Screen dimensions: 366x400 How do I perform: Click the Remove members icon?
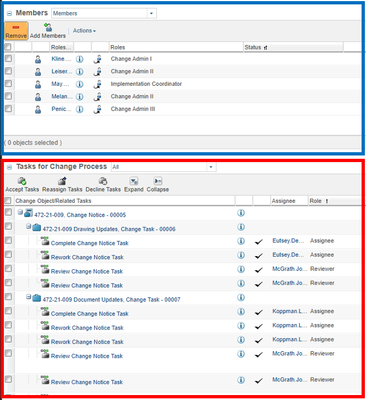tap(16, 27)
